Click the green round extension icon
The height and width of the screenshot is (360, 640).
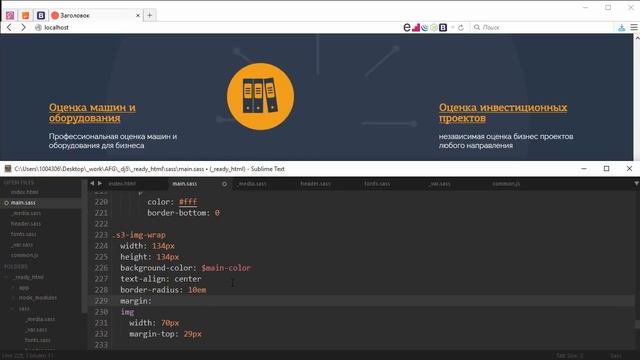click(x=433, y=27)
